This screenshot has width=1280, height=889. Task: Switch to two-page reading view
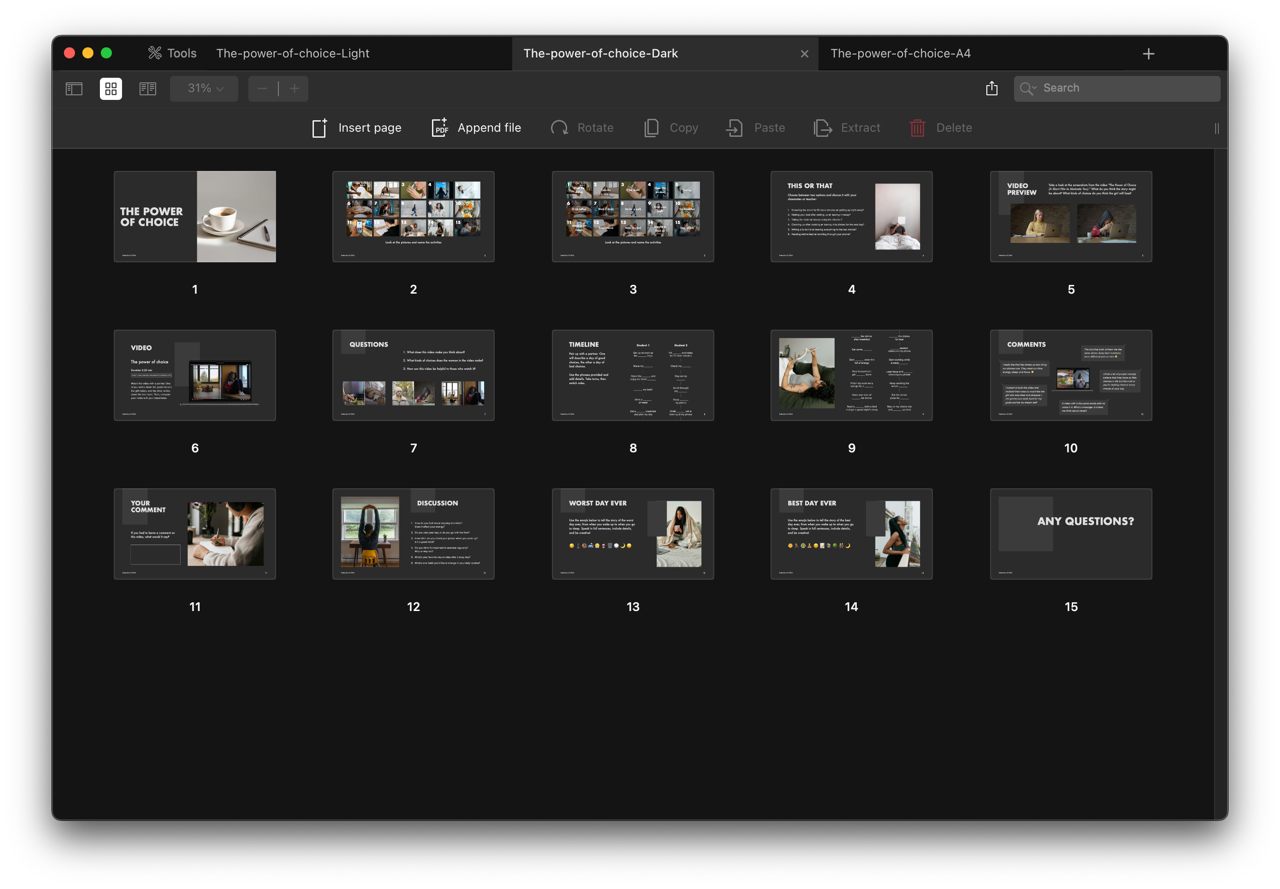148,88
